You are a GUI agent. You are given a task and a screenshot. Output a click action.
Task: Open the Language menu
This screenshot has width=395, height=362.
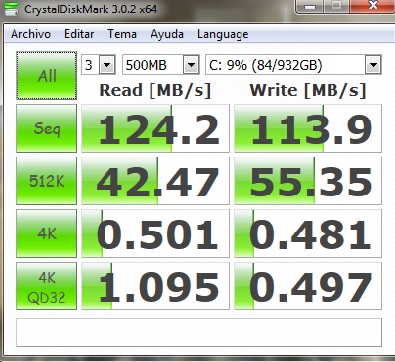(x=222, y=34)
